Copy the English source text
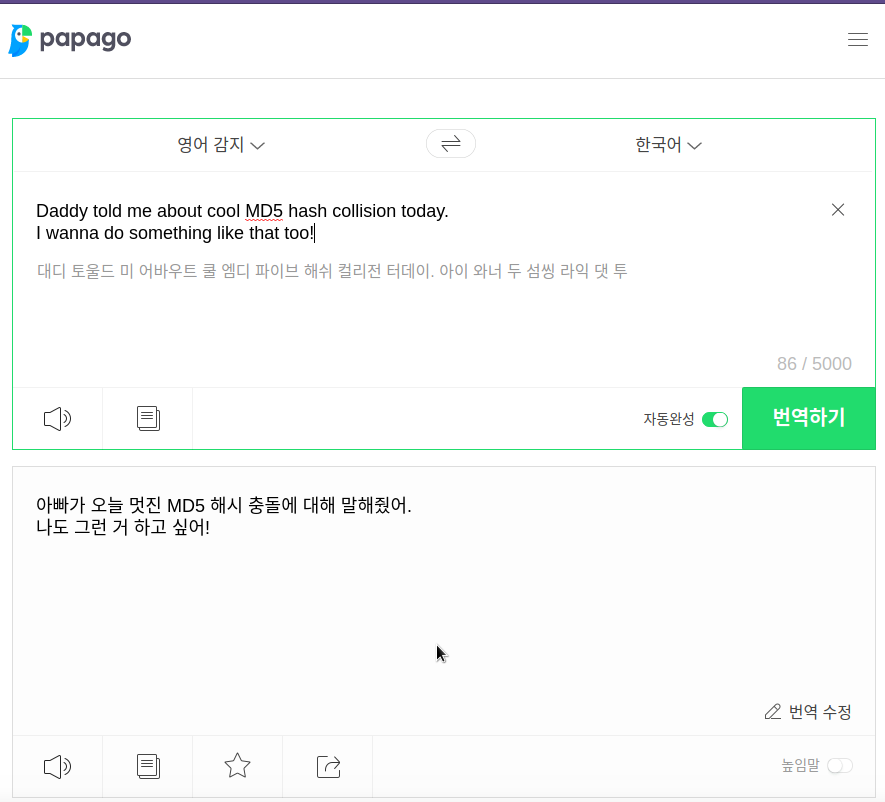This screenshot has width=885, height=802. [148, 419]
